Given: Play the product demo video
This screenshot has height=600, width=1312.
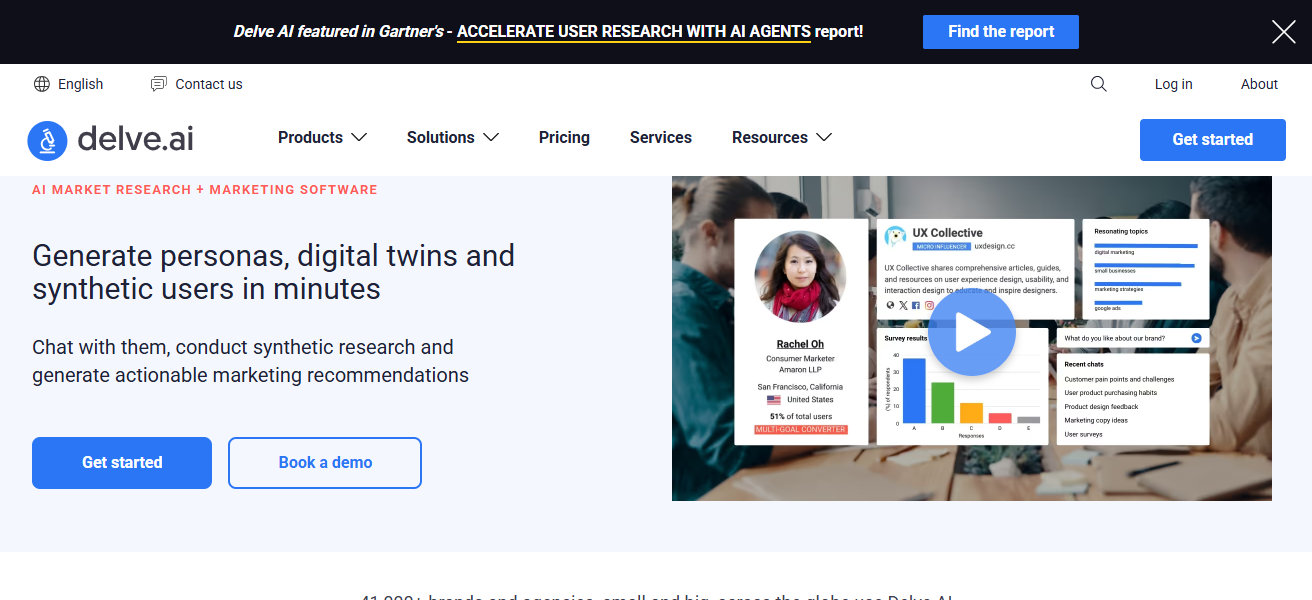Looking at the screenshot, I should 971,333.
